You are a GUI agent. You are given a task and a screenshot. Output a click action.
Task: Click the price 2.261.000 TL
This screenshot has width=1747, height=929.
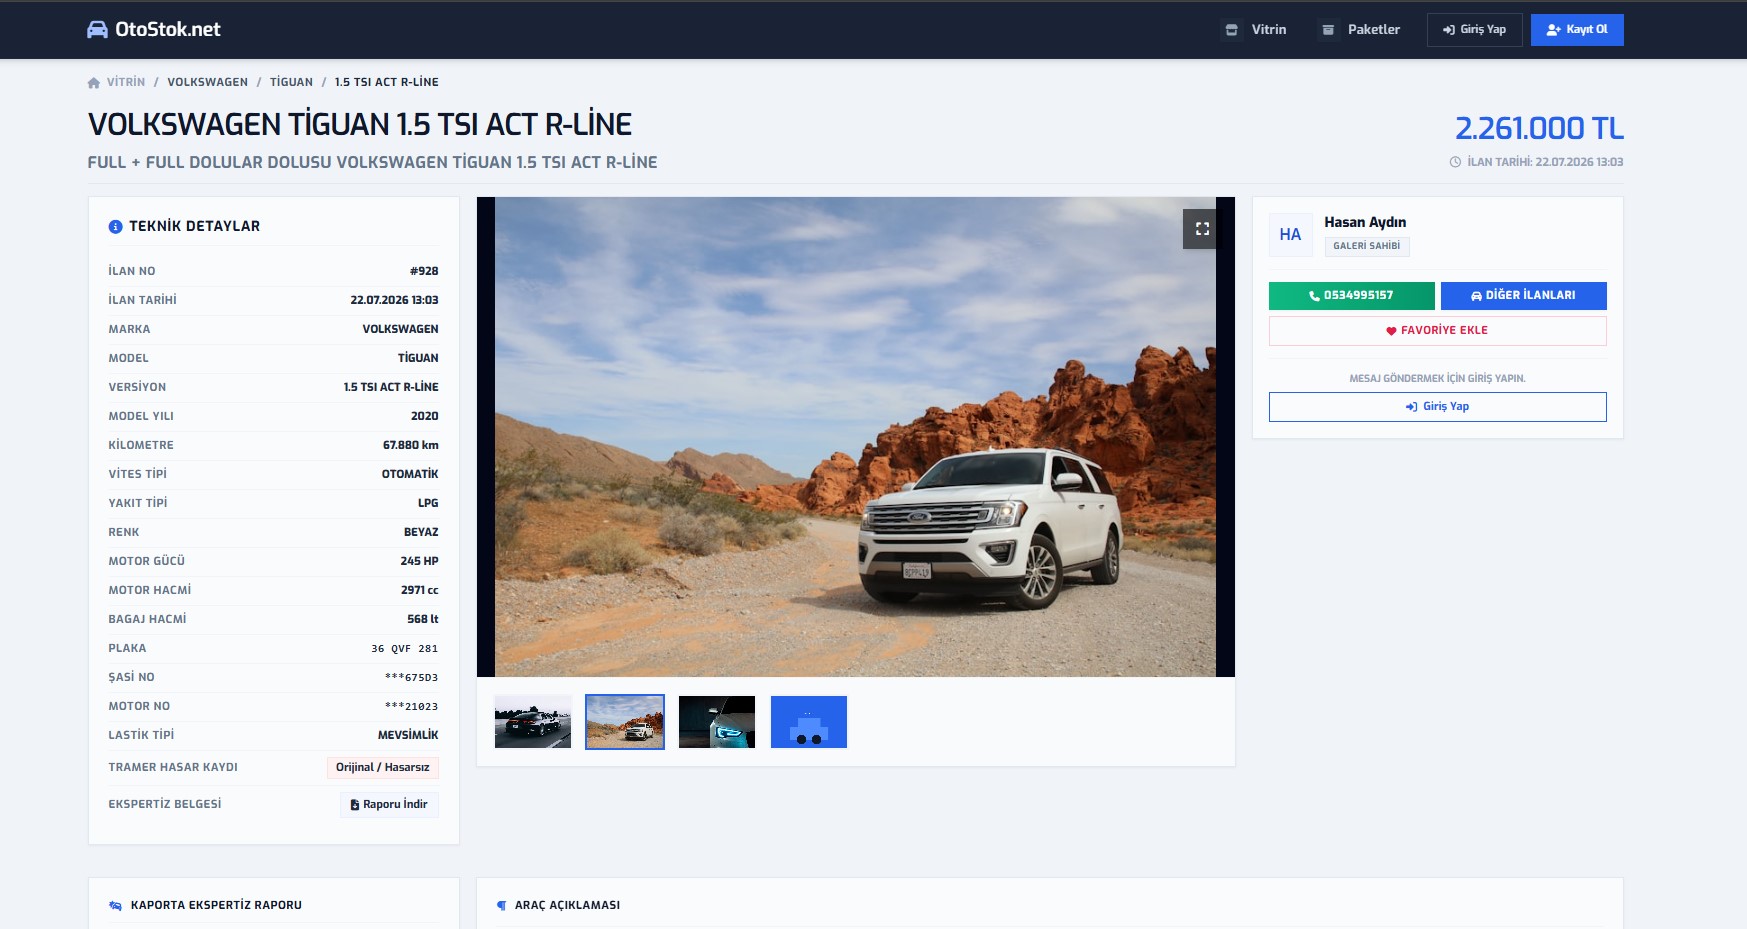[x=1539, y=128]
